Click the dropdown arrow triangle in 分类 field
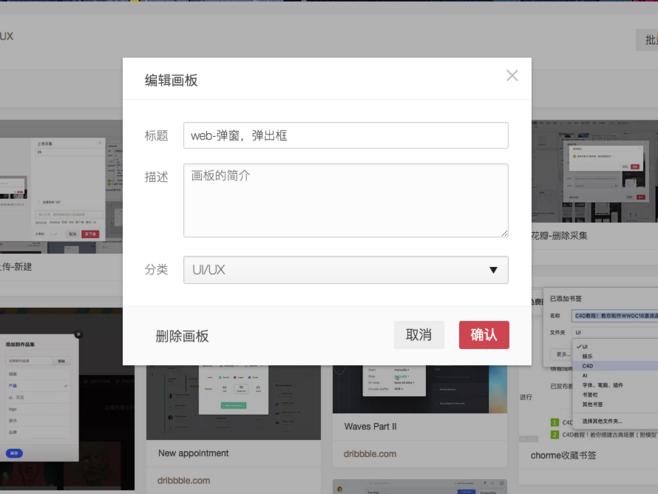658x494 pixels. [494, 270]
